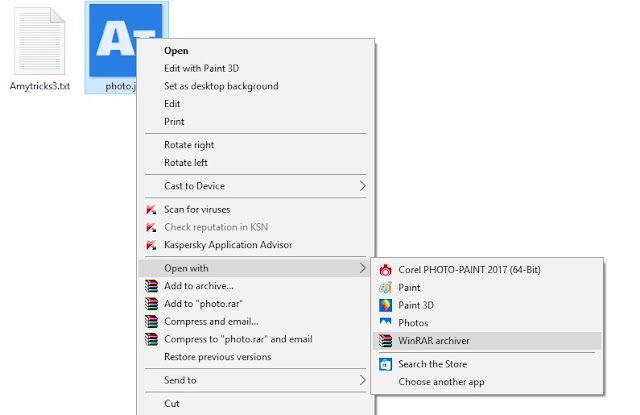
Task: Open with Photos in the submenu
Action: [487, 323]
